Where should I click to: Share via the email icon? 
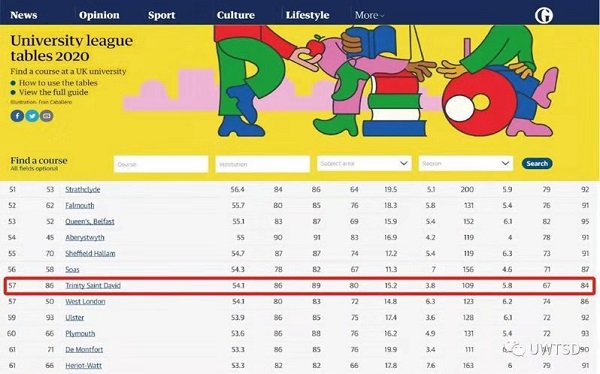(x=47, y=116)
